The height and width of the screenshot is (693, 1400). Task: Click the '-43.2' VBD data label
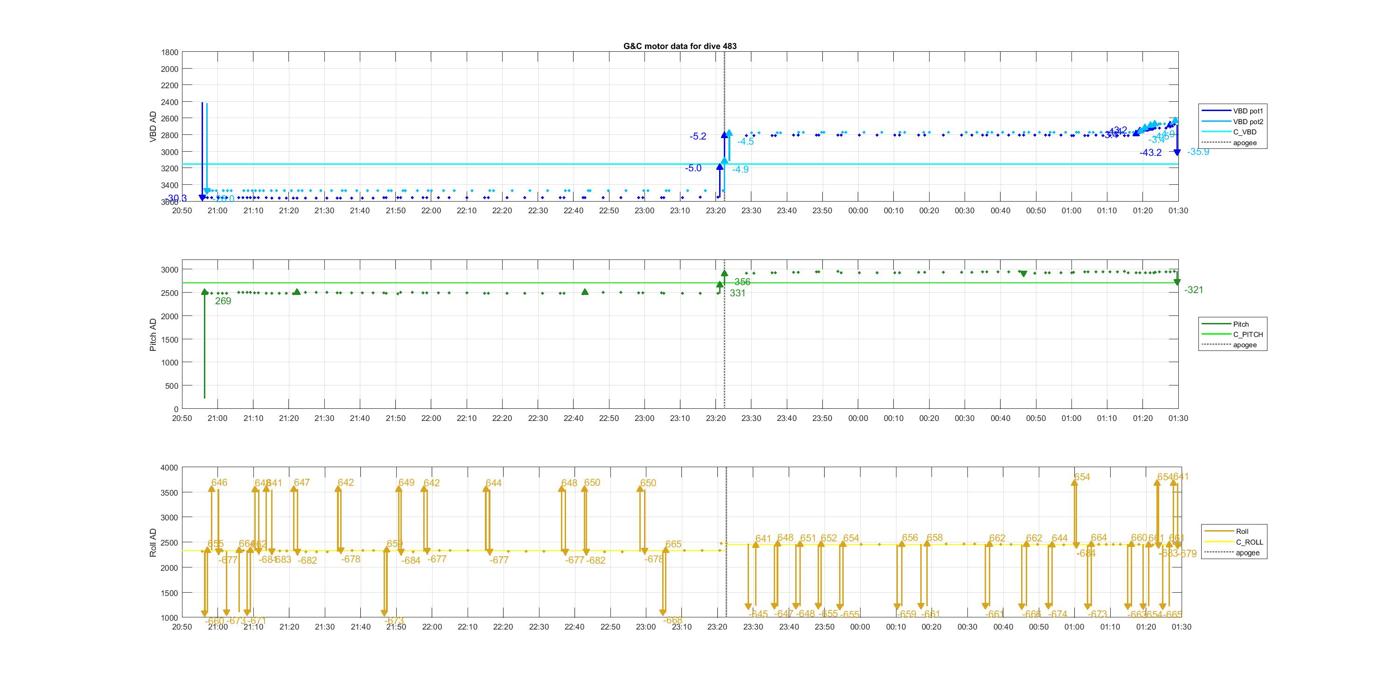[1151, 153]
